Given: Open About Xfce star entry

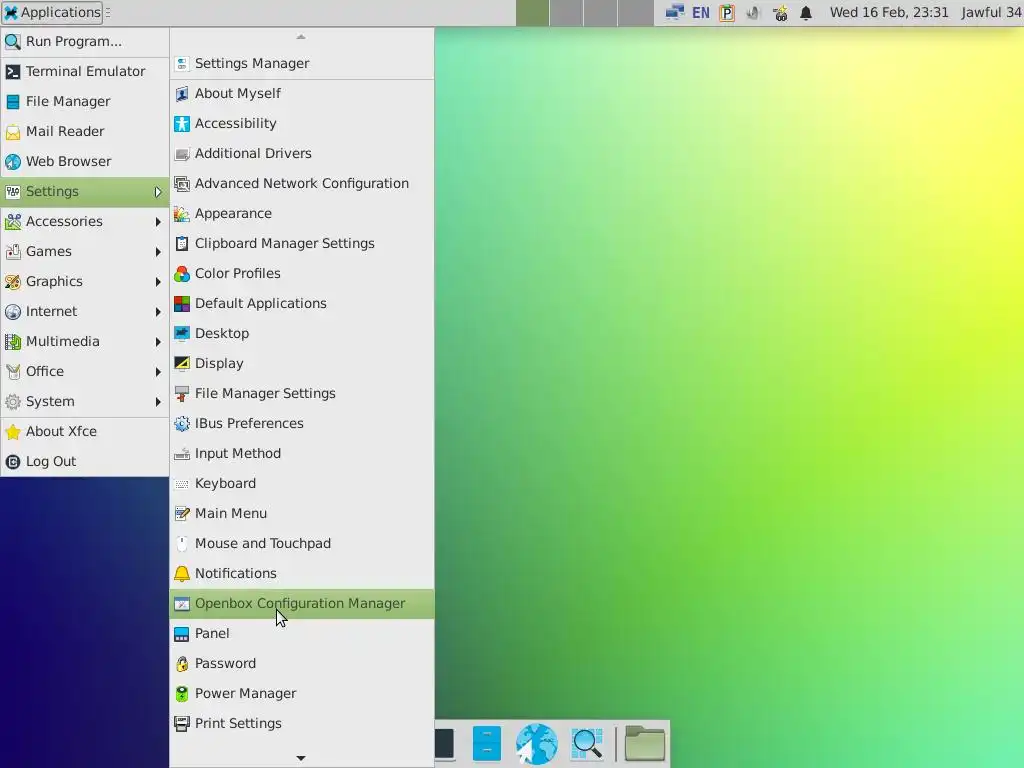Looking at the screenshot, I should pos(85,432).
